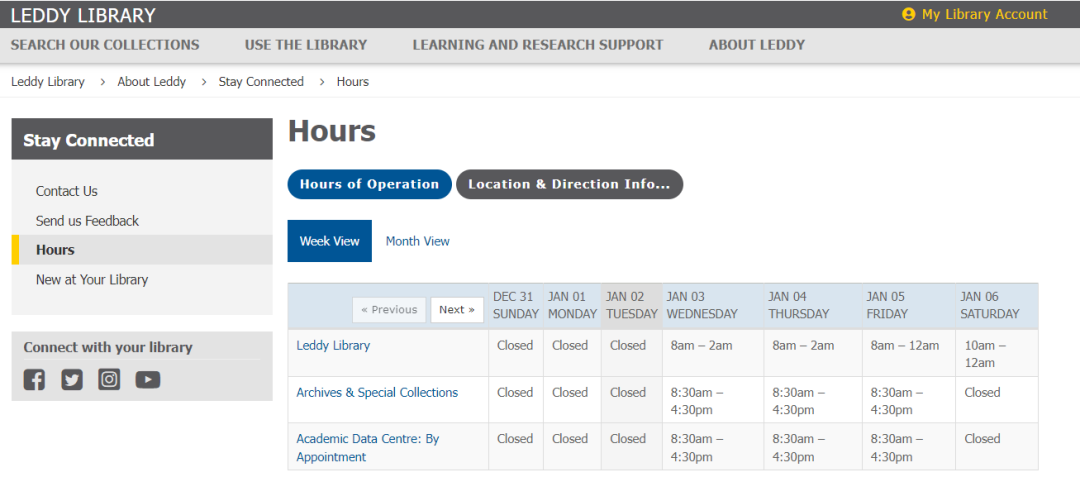
Task: Click Academic Data Centre Friday hours cell
Action: [x=908, y=446]
